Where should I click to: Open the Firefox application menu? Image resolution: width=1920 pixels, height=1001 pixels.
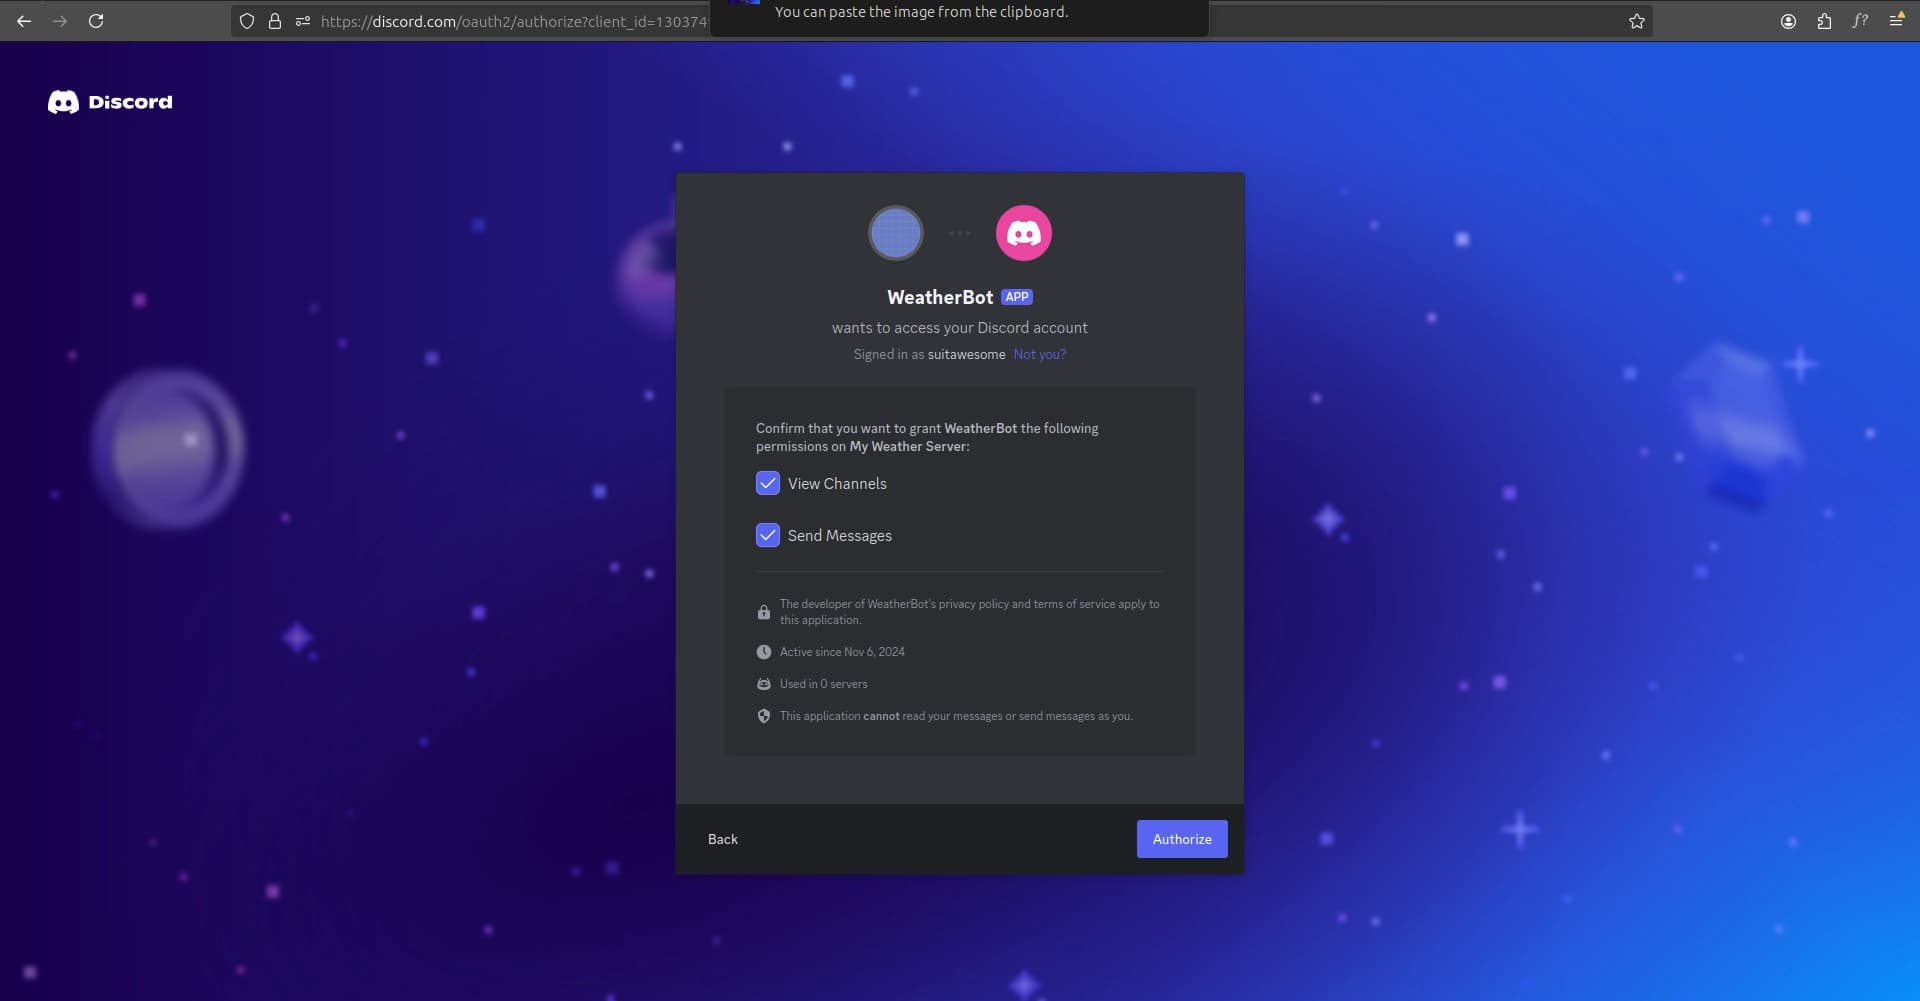[x=1896, y=21]
